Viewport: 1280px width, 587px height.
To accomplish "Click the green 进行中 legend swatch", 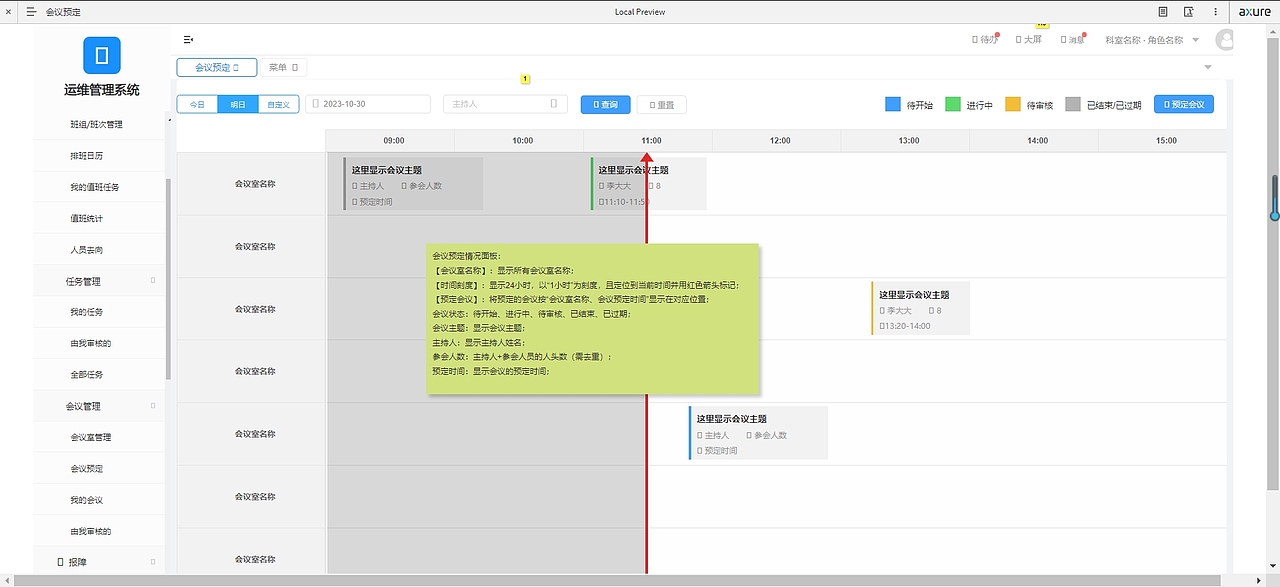I will click(x=953, y=104).
